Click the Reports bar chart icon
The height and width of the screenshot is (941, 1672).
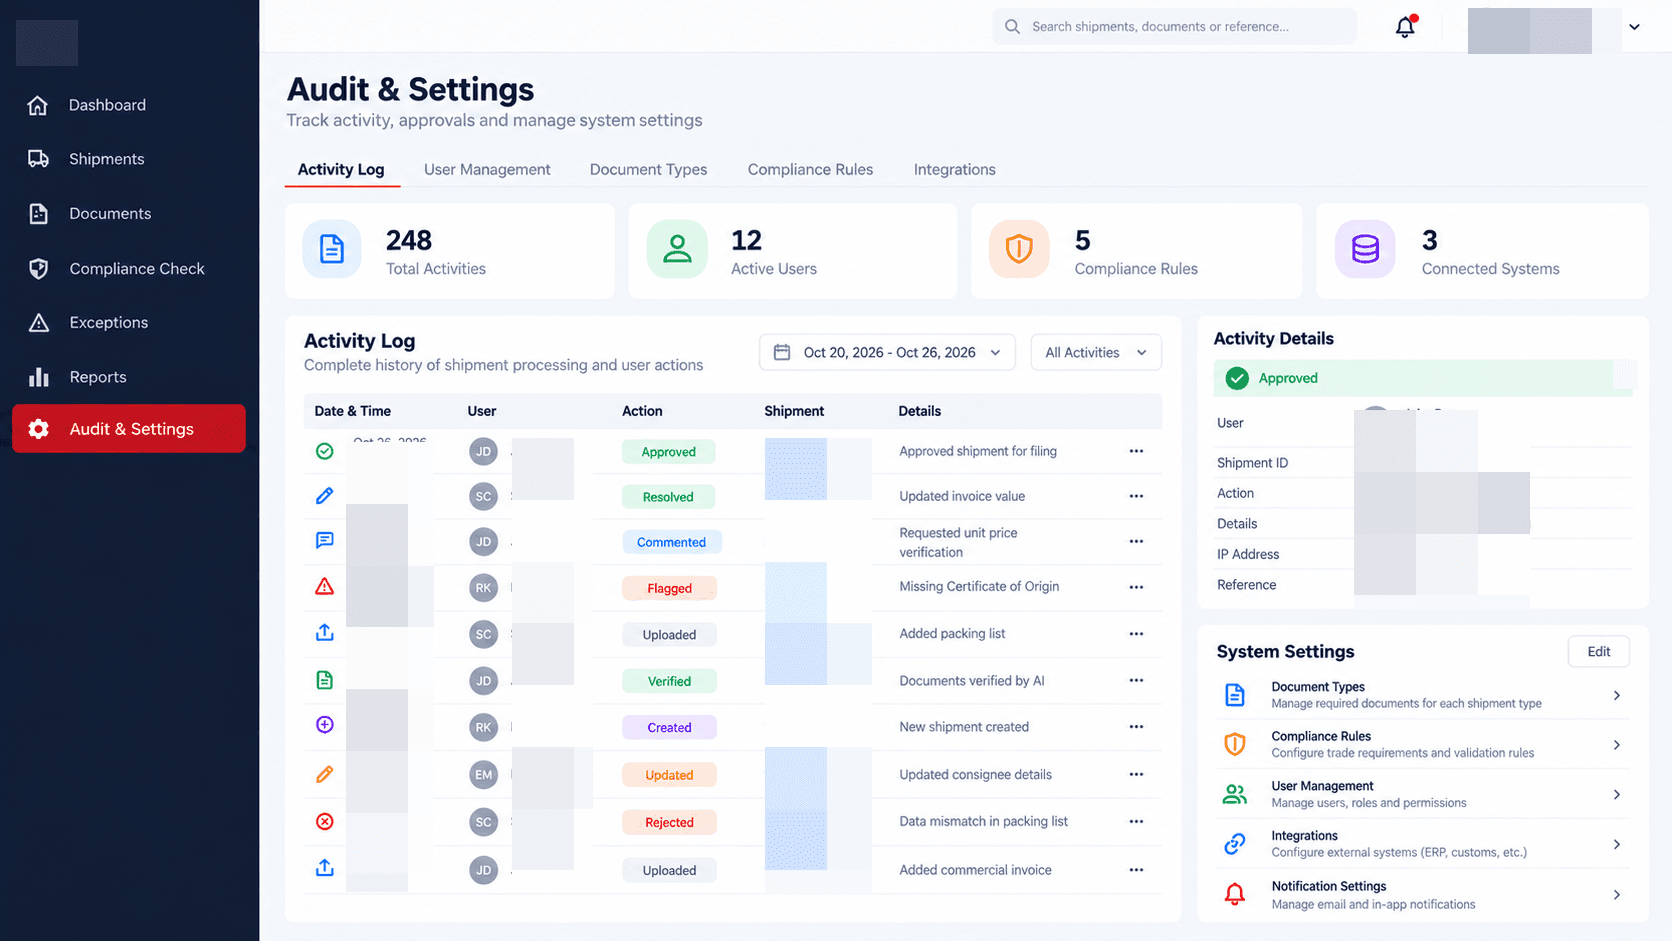pyautogui.click(x=38, y=377)
